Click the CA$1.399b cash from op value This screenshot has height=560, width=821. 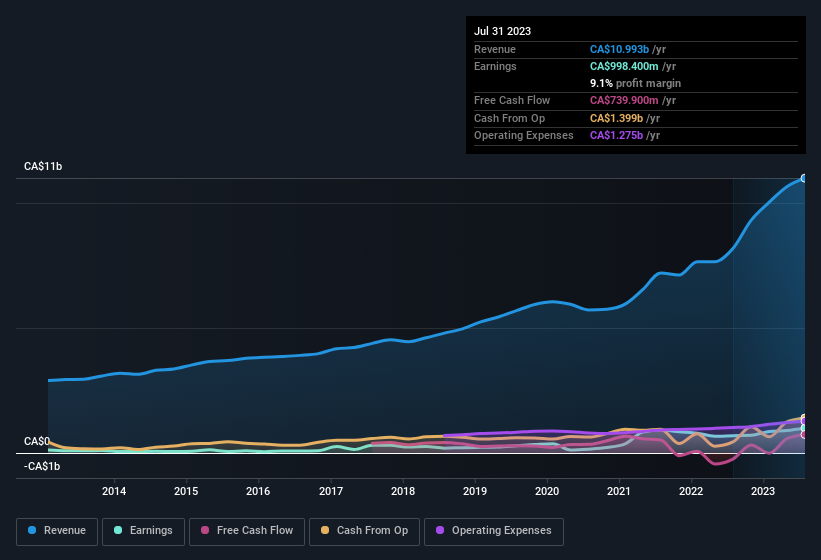pos(616,118)
